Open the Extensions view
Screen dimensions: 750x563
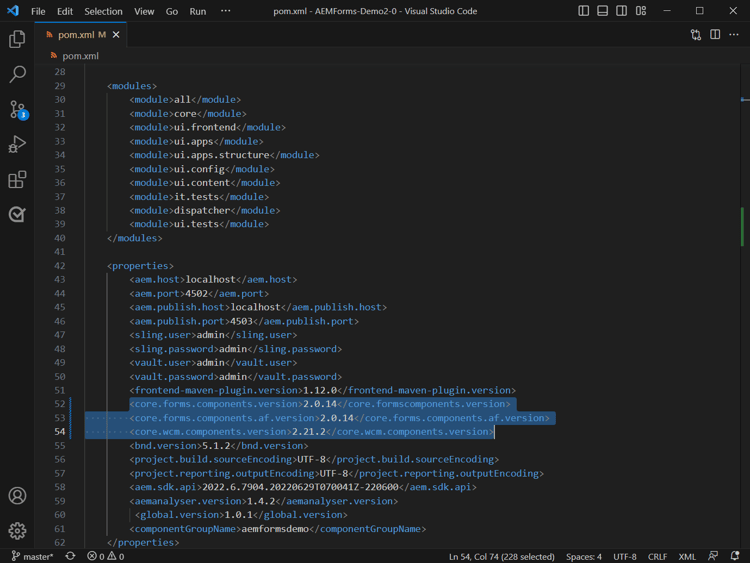17,180
